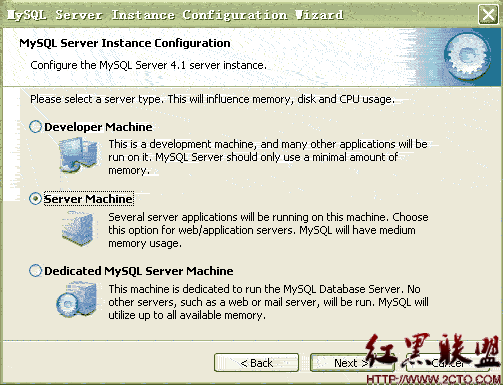Go back with the Back button
The image size is (503, 385).
(x=256, y=363)
